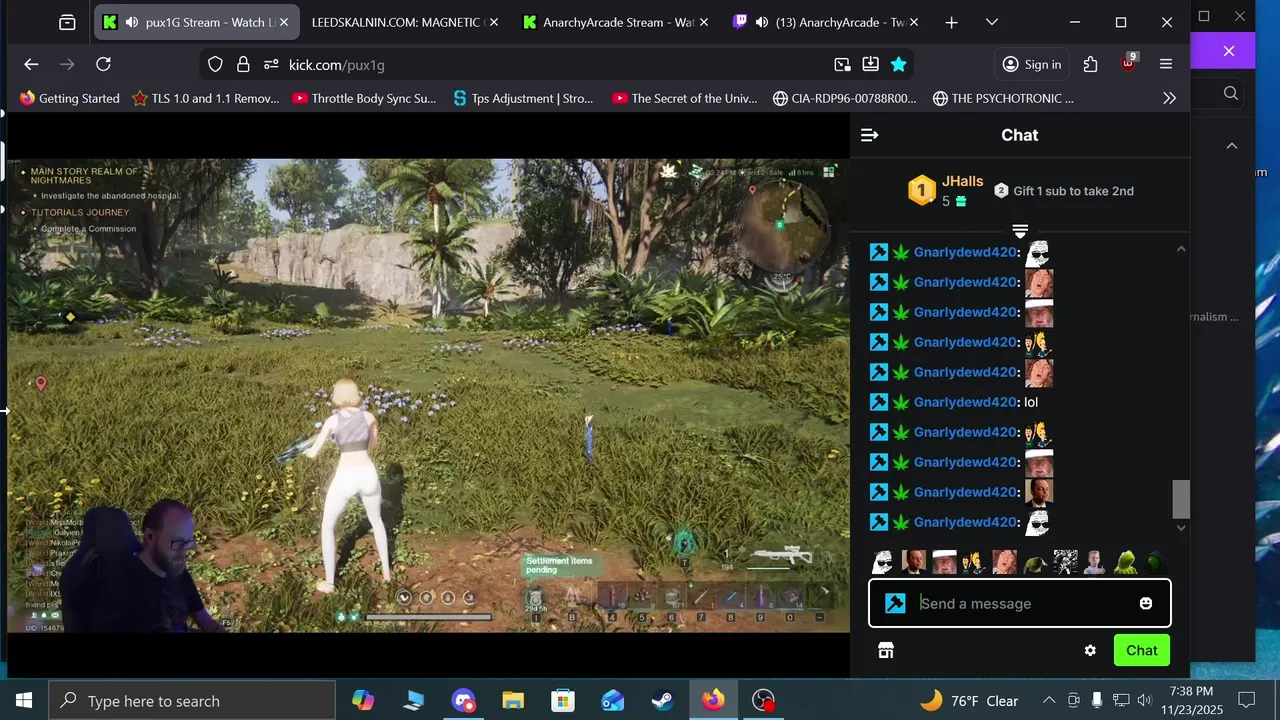Viewport: 1280px width, 720px height.
Task: Select the pux1G Stream tab
Action: click(x=196, y=22)
